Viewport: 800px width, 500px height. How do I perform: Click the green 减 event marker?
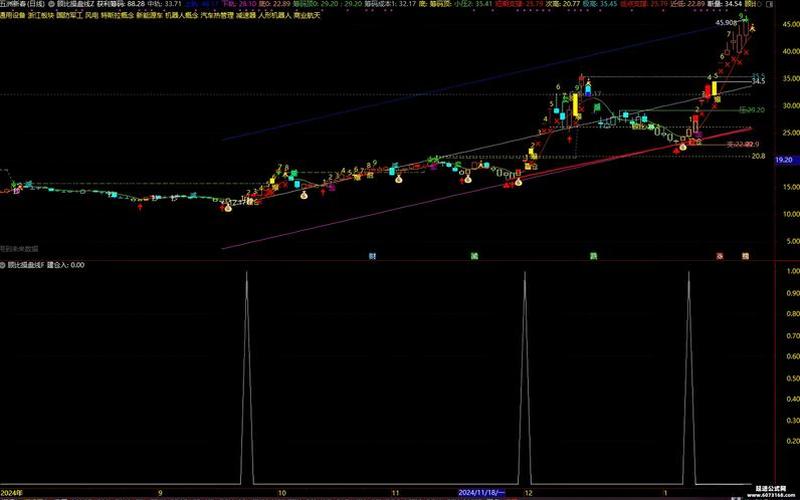474,256
